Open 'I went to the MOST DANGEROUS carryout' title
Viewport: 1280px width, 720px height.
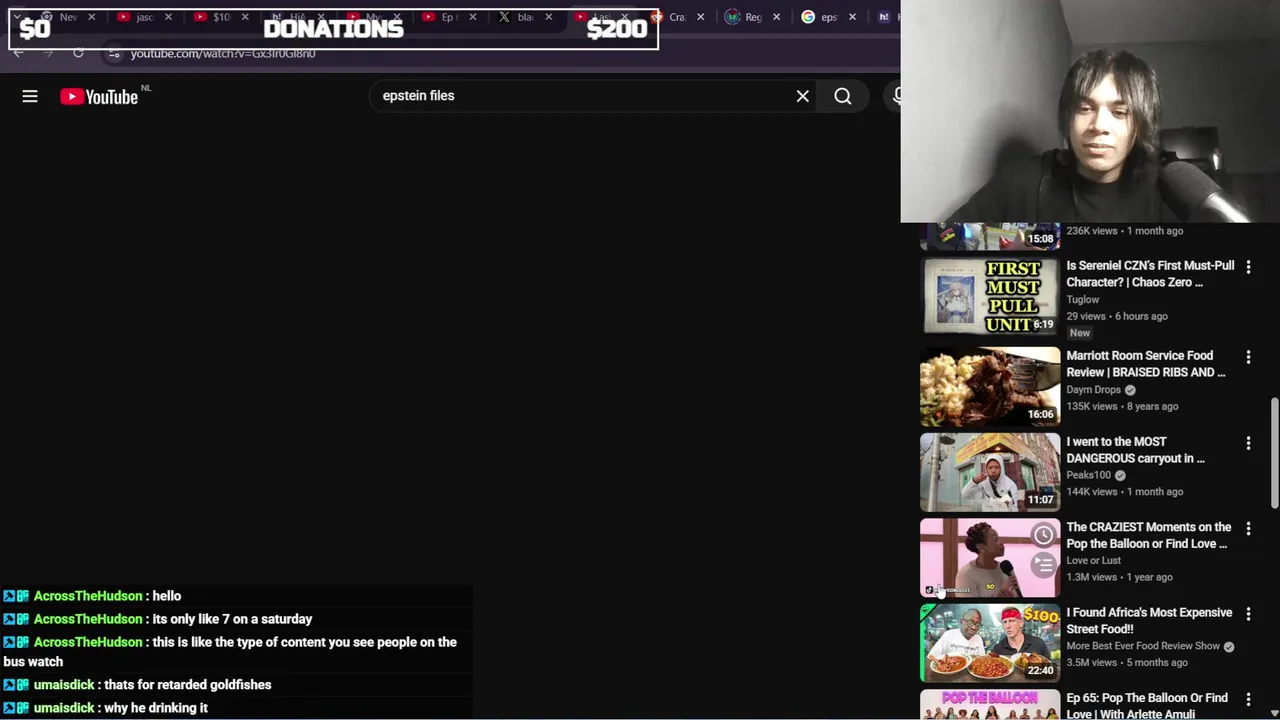[x=1136, y=450]
